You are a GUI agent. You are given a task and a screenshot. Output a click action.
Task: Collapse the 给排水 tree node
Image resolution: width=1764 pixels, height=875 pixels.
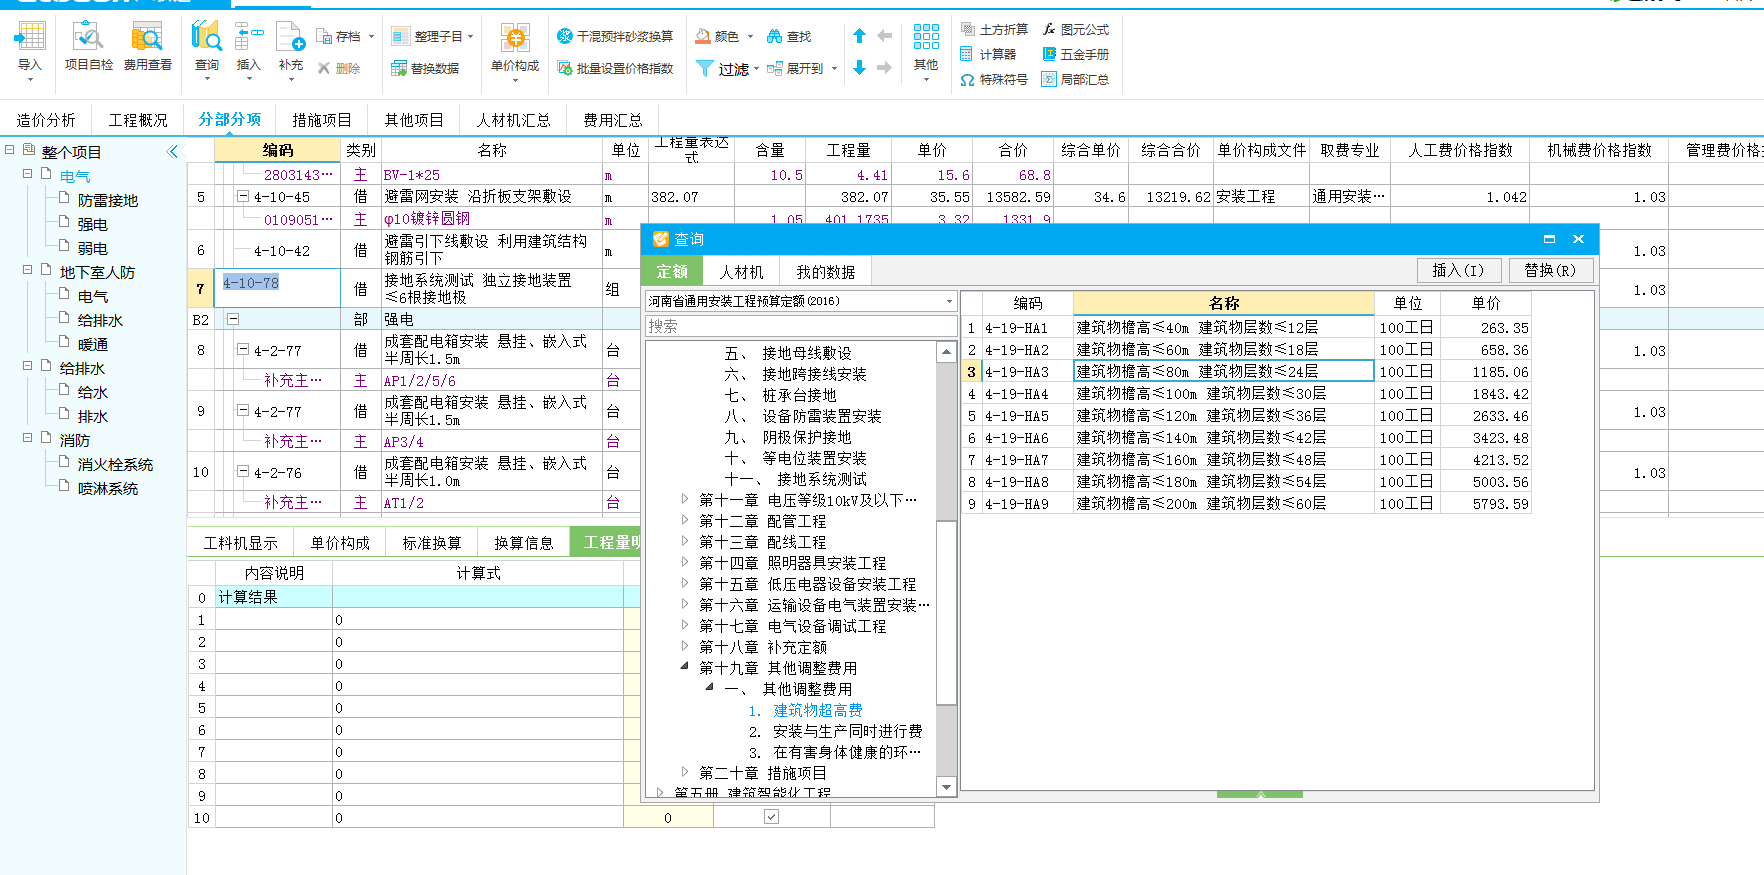pos(28,366)
